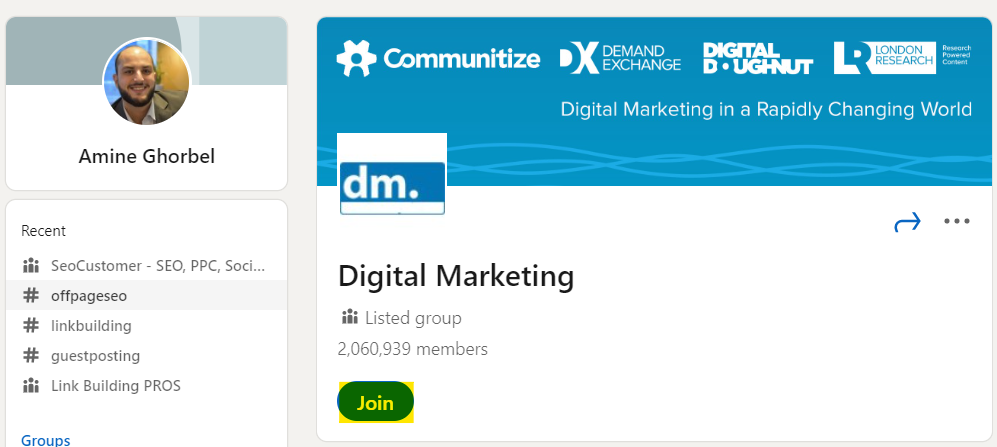Click the Listed group label
This screenshot has height=447, width=997.
(413, 318)
